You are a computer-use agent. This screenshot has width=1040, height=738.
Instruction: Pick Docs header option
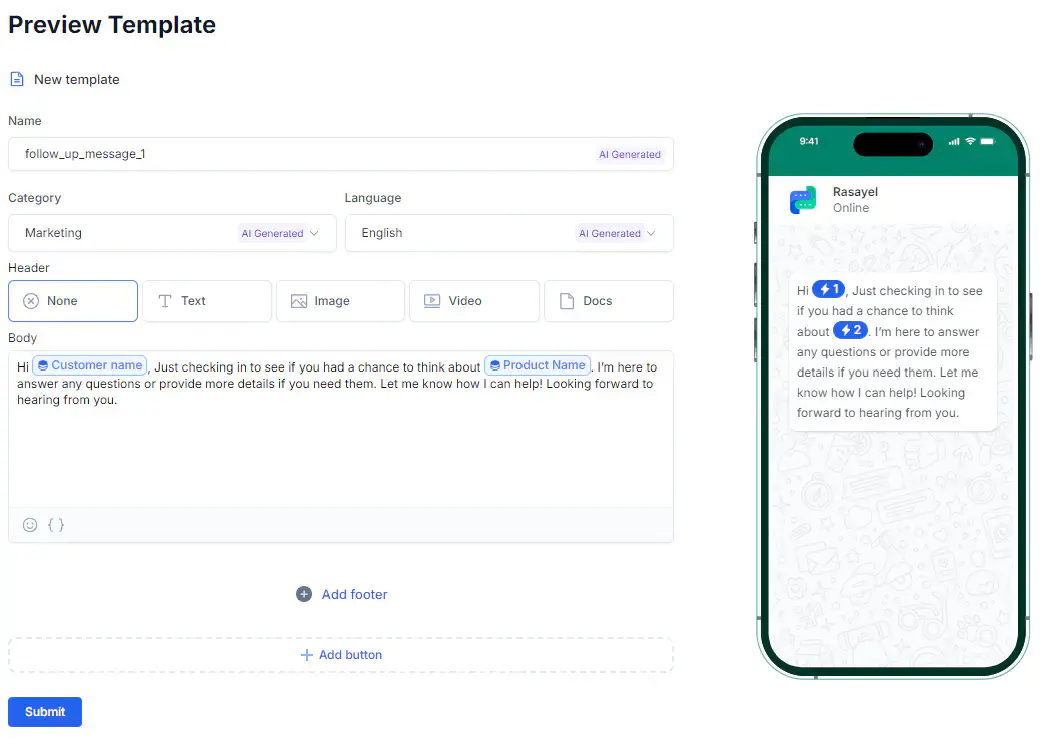609,301
